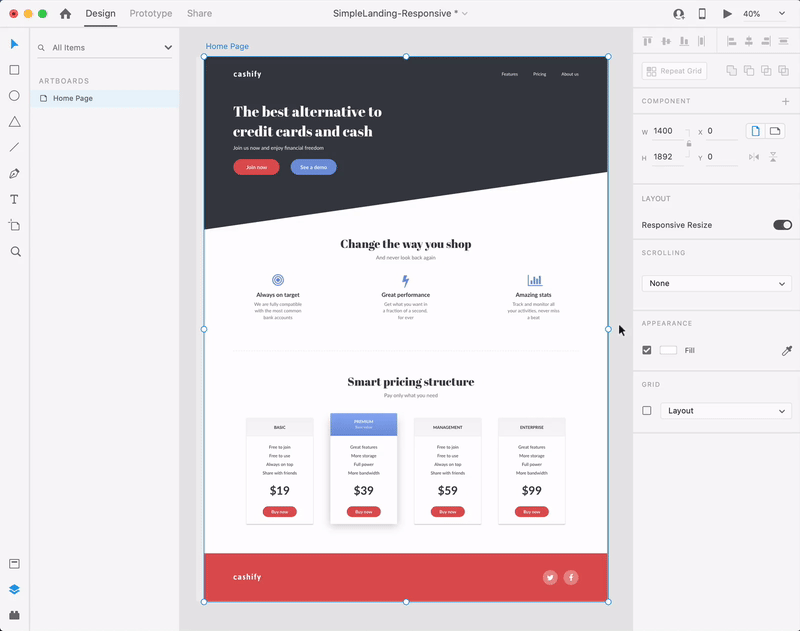Click the See a demo button
The image size is (800, 631).
pyautogui.click(x=313, y=167)
